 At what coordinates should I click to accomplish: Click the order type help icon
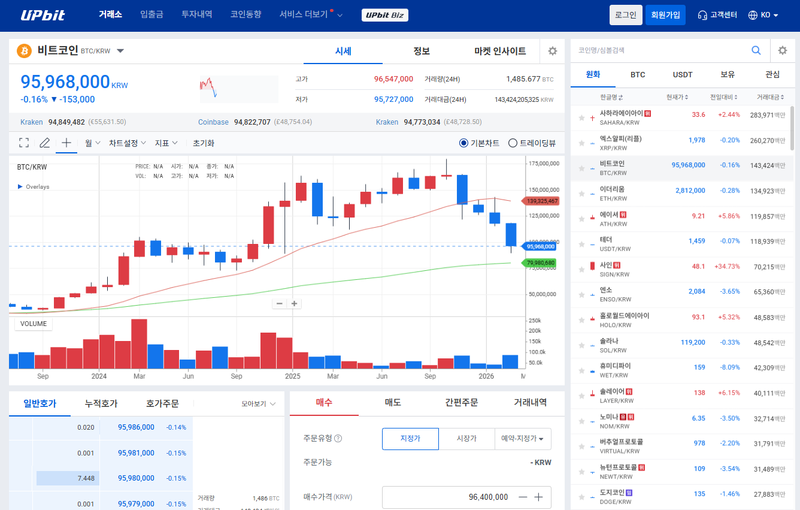tap(338, 438)
